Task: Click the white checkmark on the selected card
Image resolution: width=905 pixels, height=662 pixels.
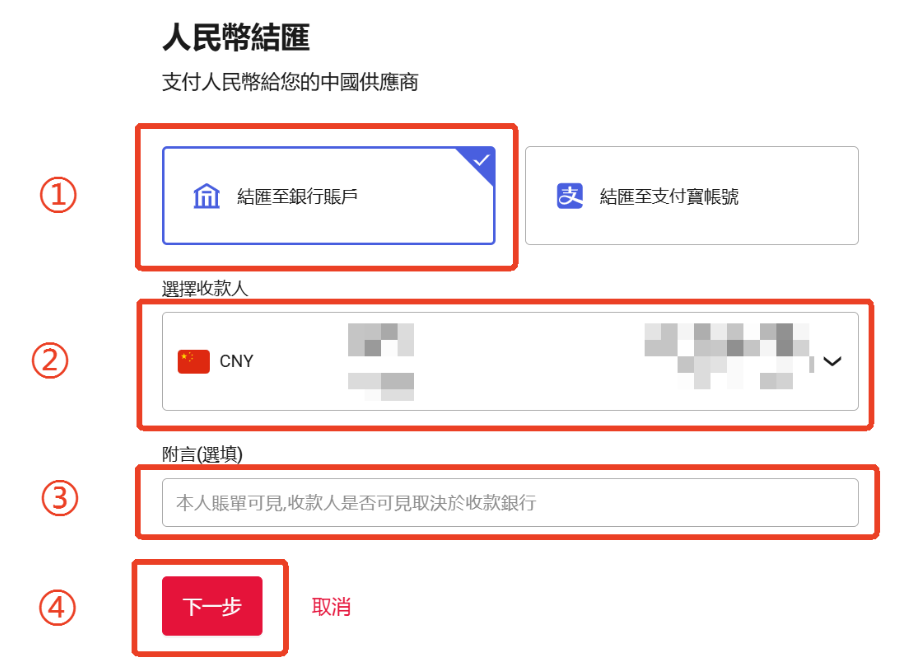Action: click(x=481, y=160)
